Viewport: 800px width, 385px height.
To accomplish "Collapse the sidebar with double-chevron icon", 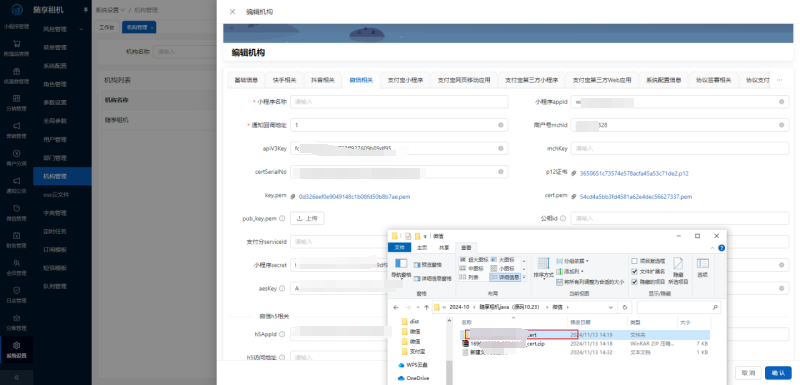I will 16,377.
